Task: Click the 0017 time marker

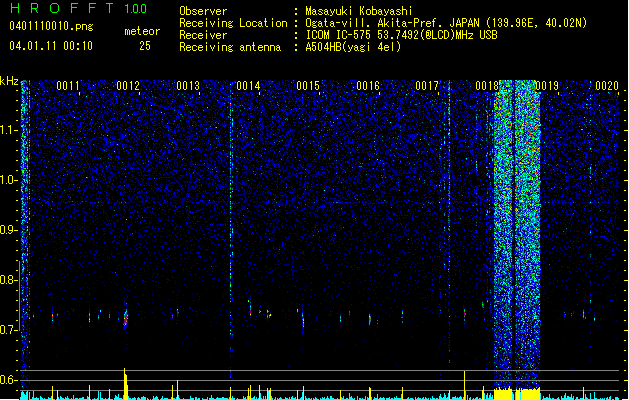Action: [x=427, y=86]
